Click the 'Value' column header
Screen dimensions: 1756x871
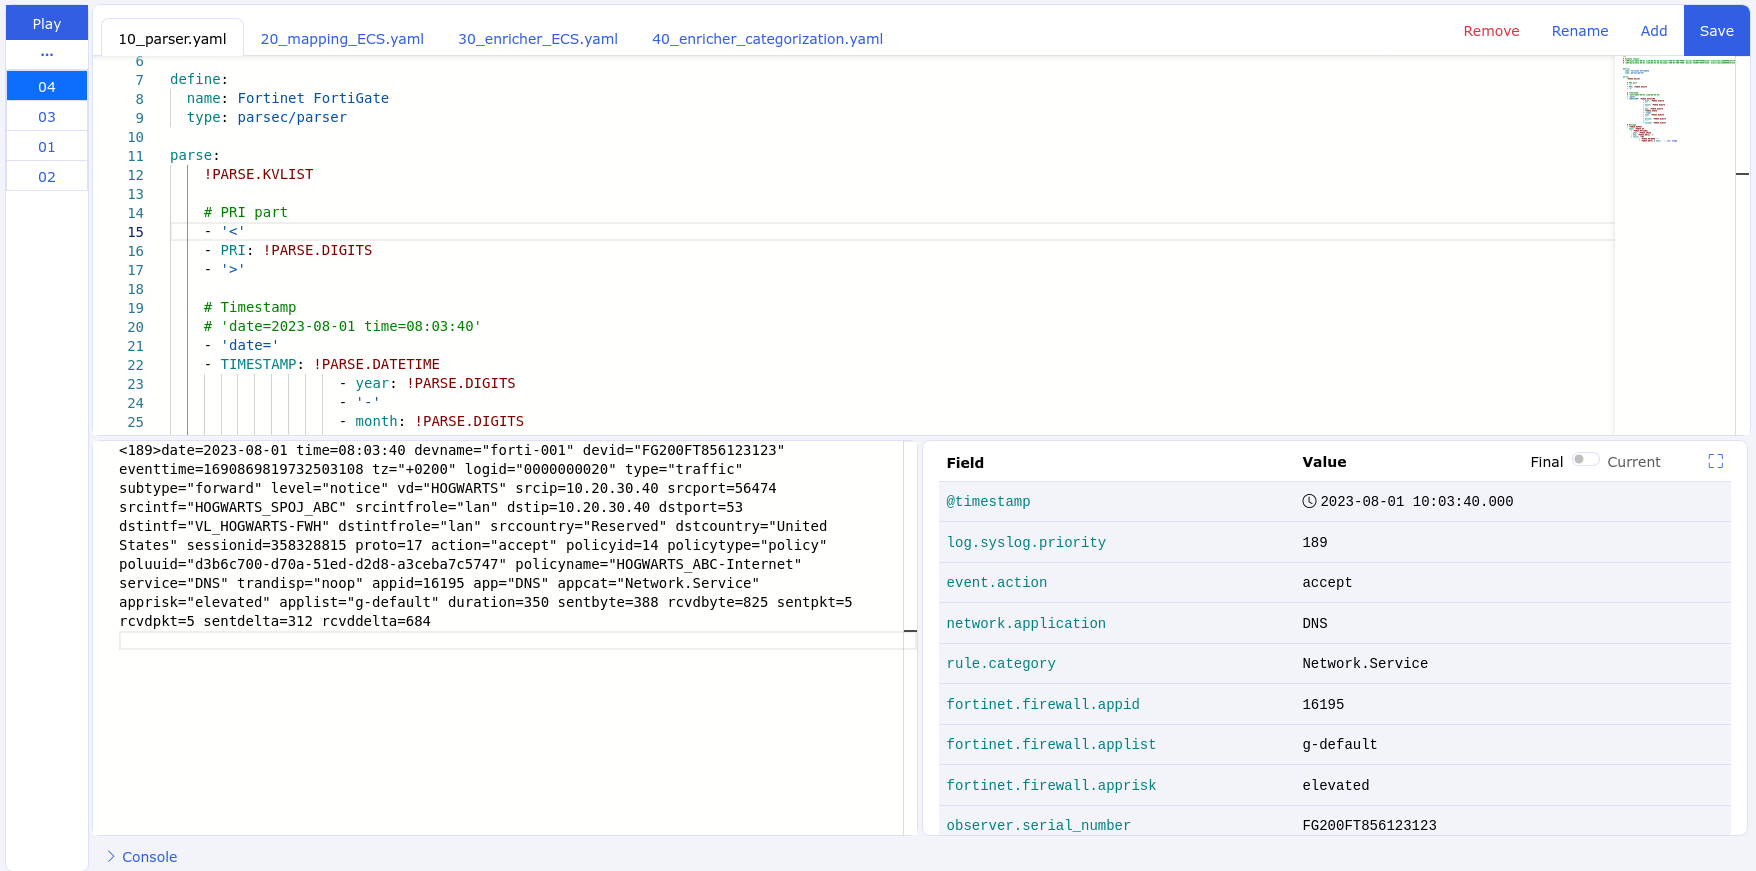coord(1324,461)
